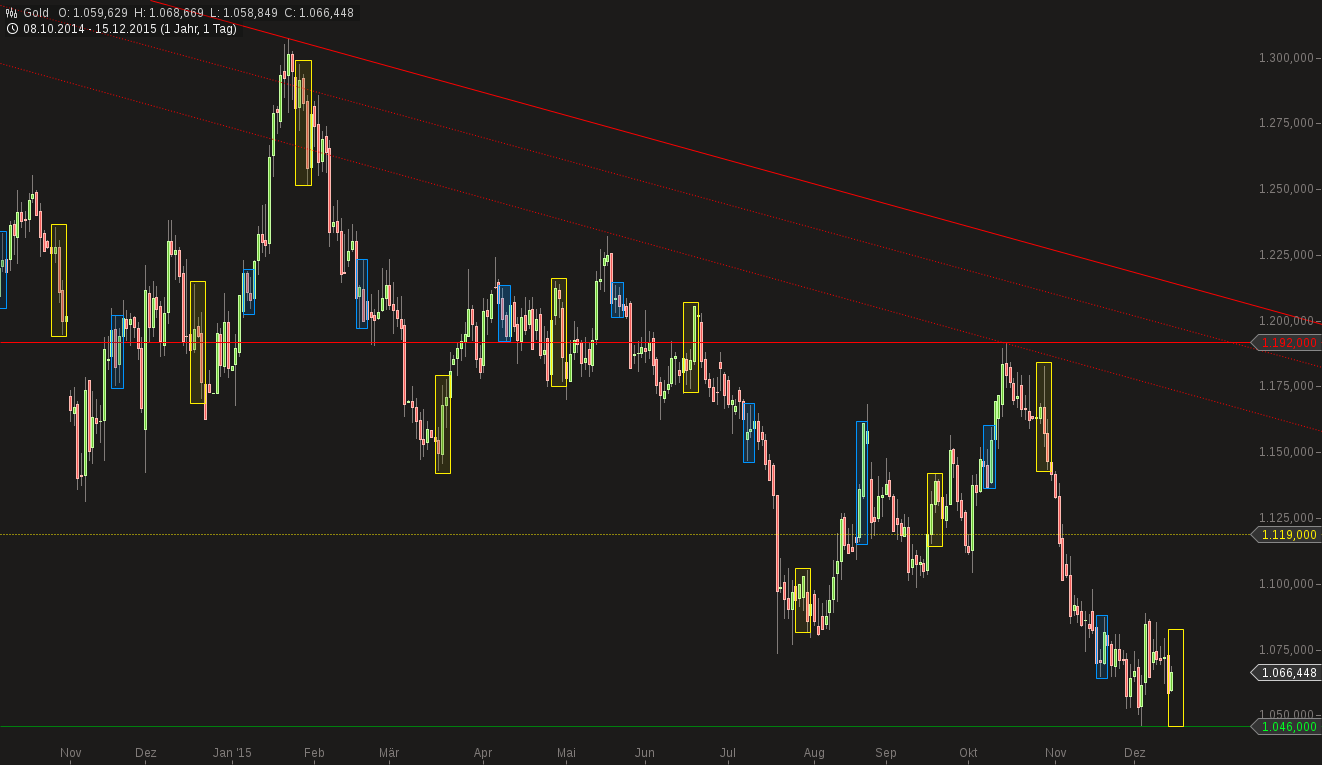
Task: Select the candlestick chart type icon
Action: pos(11,12)
